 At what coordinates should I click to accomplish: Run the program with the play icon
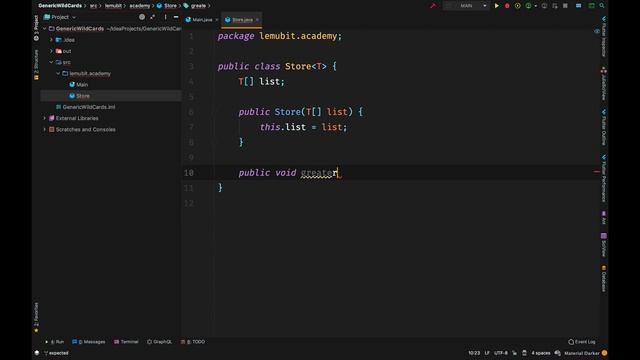coord(497,6)
